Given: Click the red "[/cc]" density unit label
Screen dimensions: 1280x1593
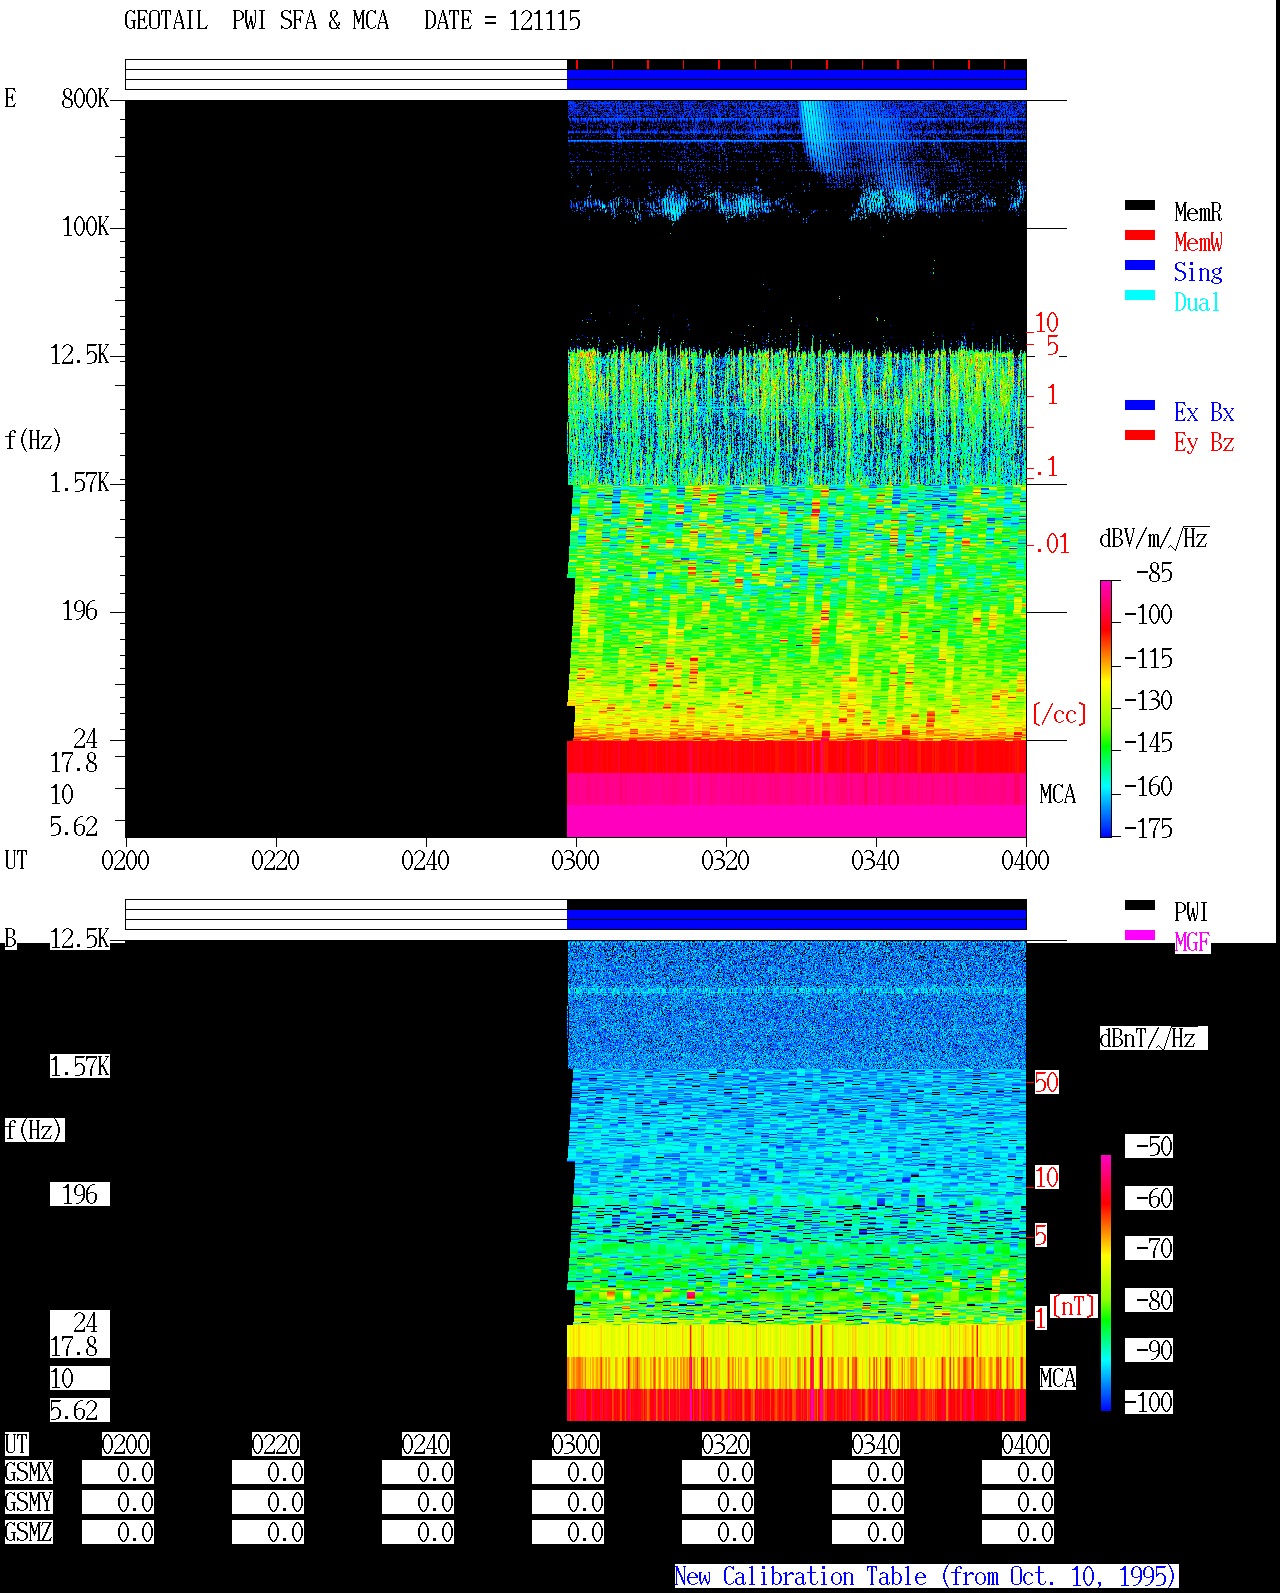Looking at the screenshot, I should (x=1059, y=714).
